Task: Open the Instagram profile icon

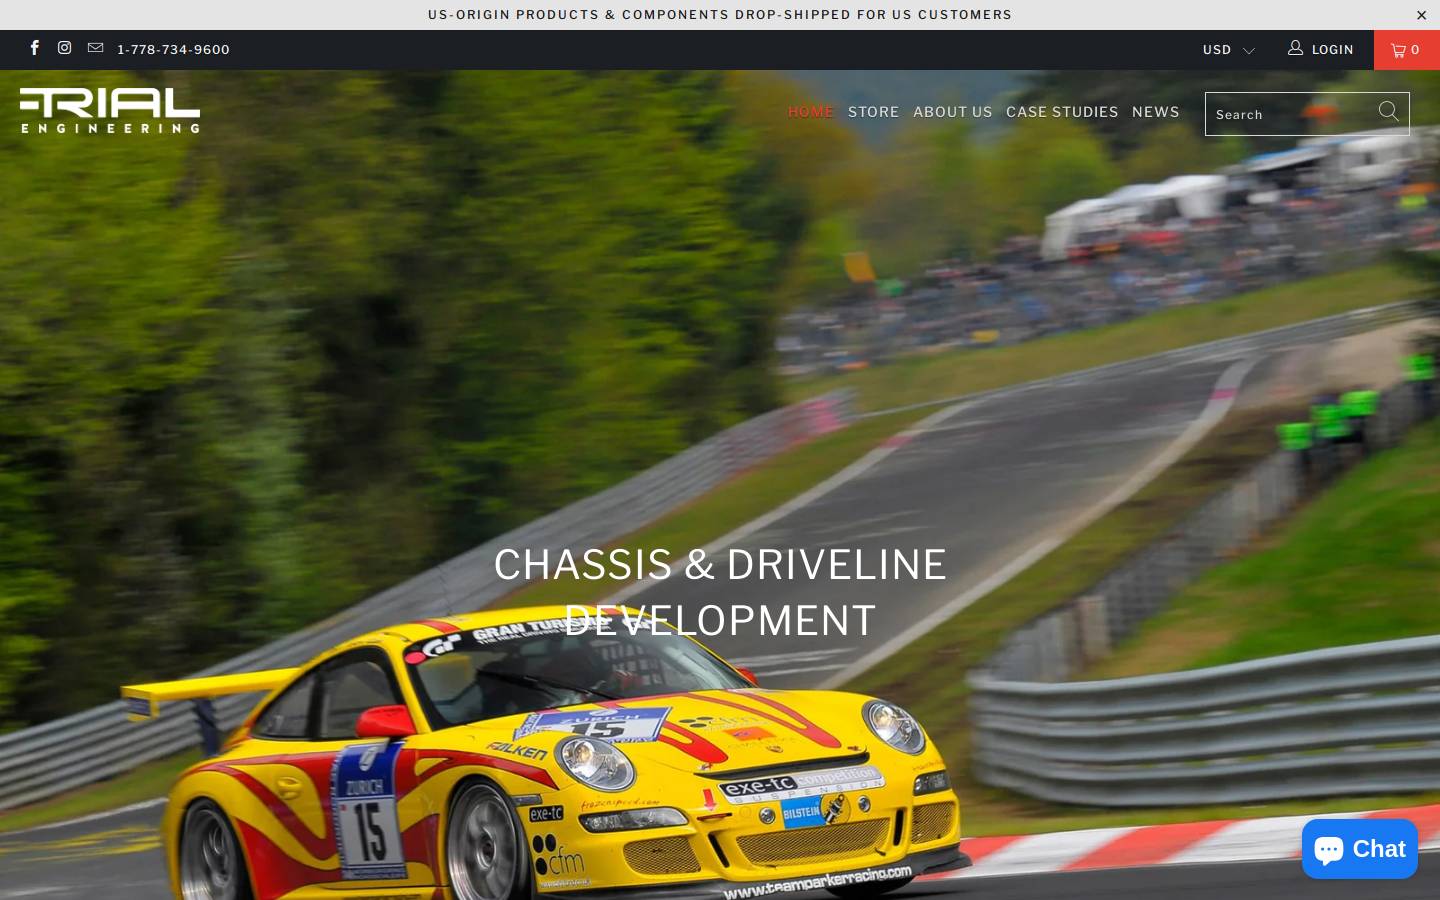Action: [64, 48]
